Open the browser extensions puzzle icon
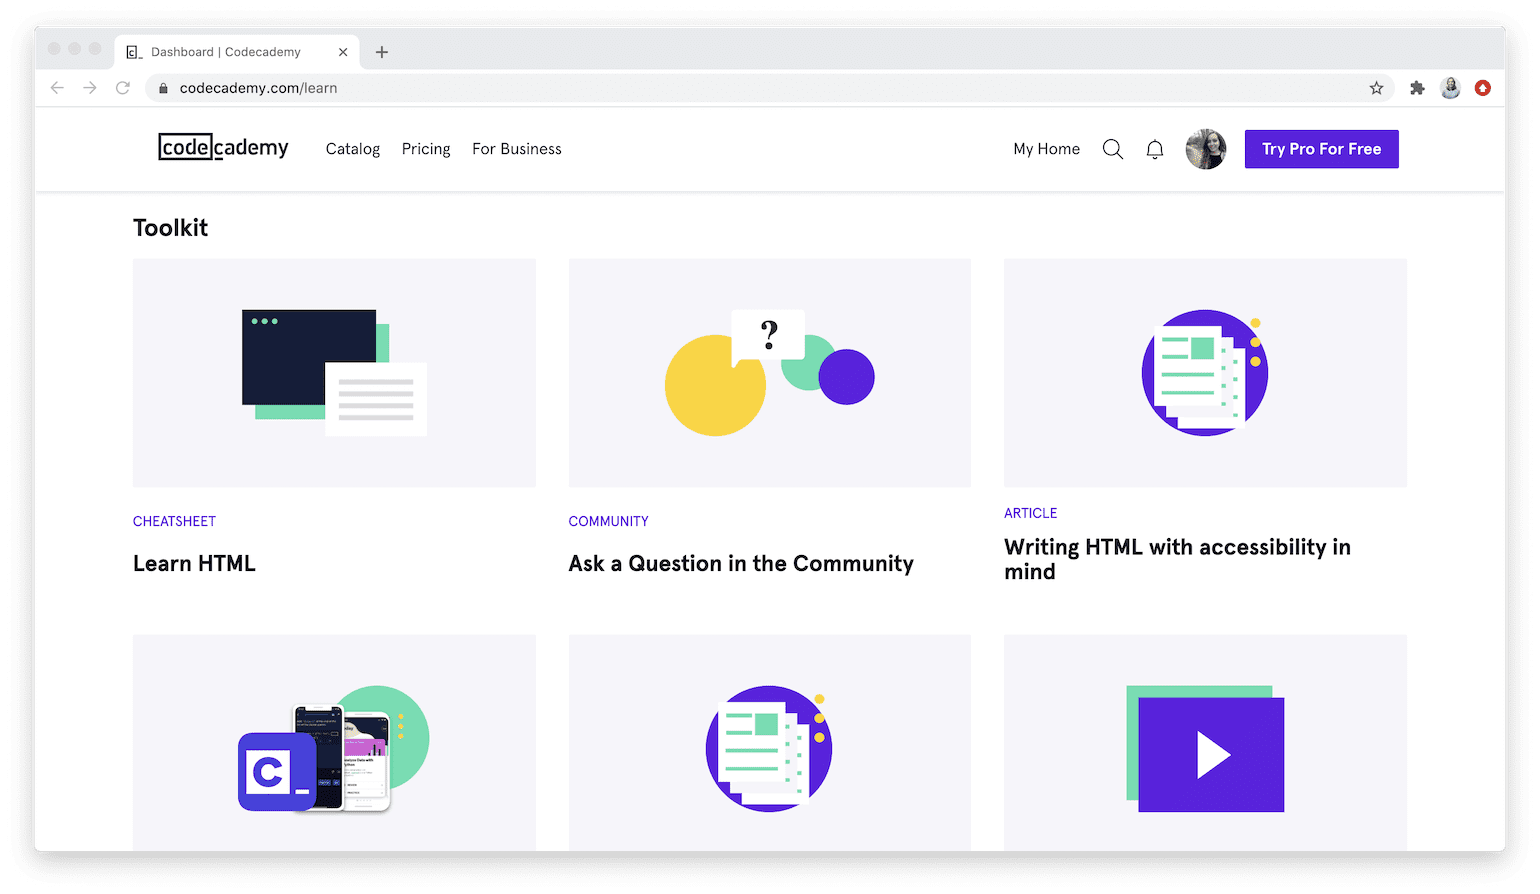This screenshot has width=1540, height=894. click(1417, 87)
